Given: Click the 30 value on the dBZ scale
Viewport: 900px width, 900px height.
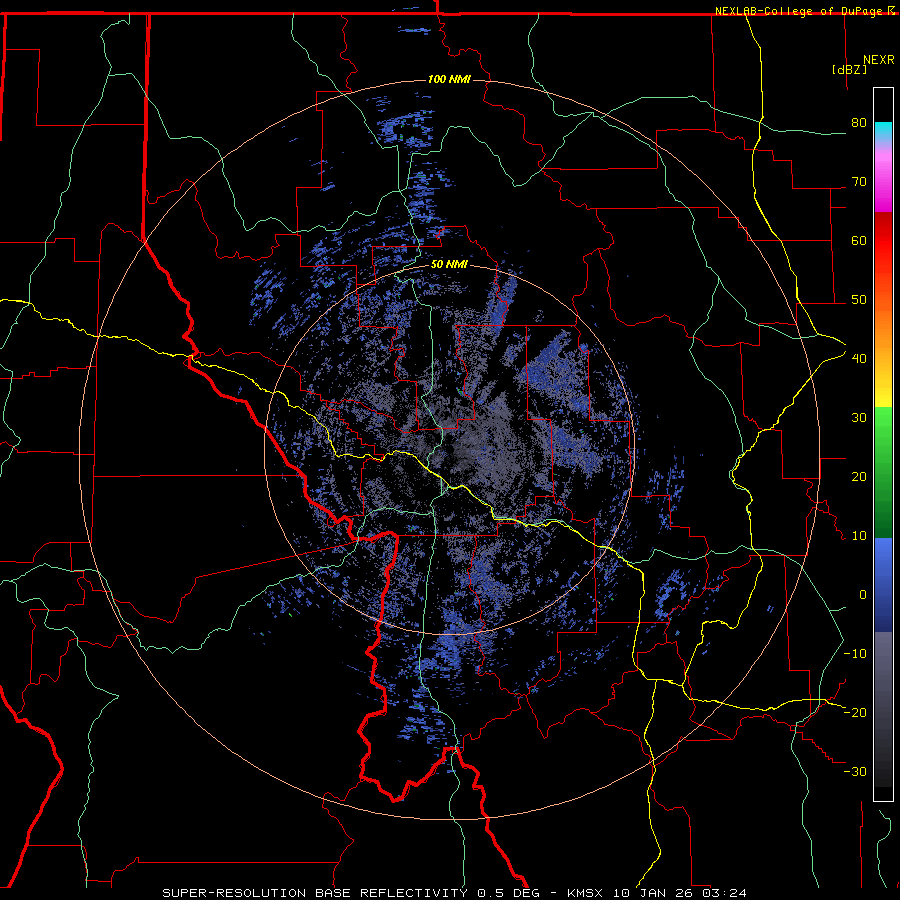Looking at the screenshot, I should click(x=859, y=418).
